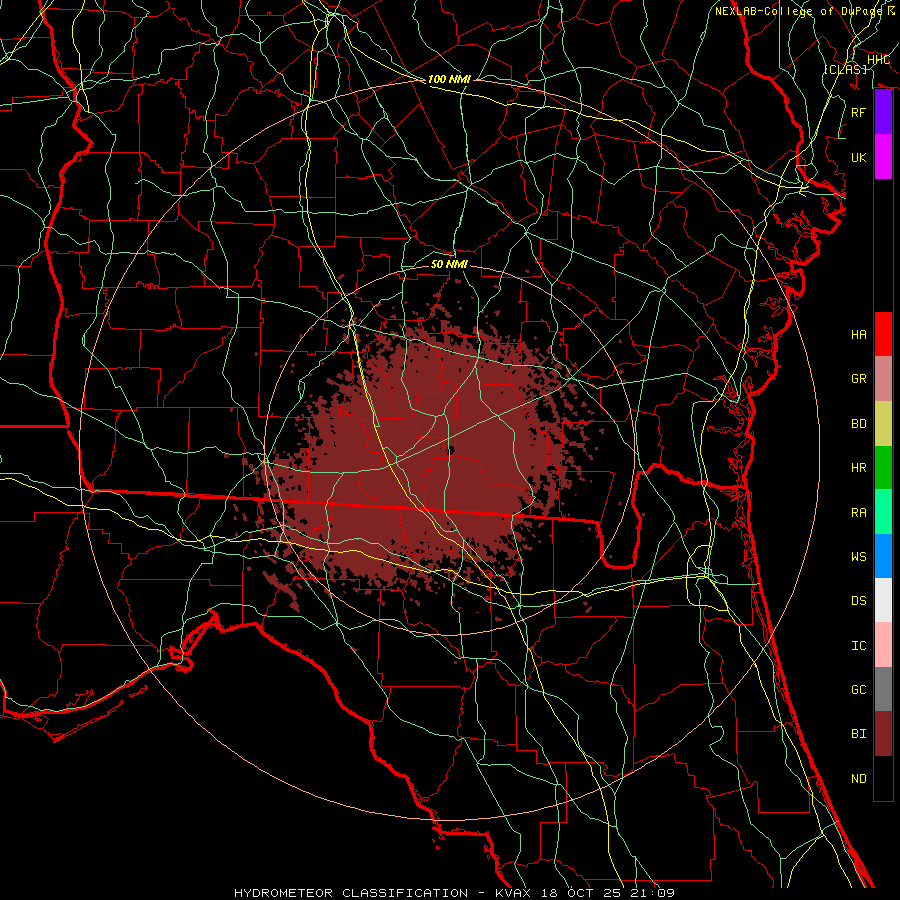Click the 'HYDROMETEOR CLASSIFICATION' caption title
The height and width of the screenshot is (900, 900).
point(351,893)
